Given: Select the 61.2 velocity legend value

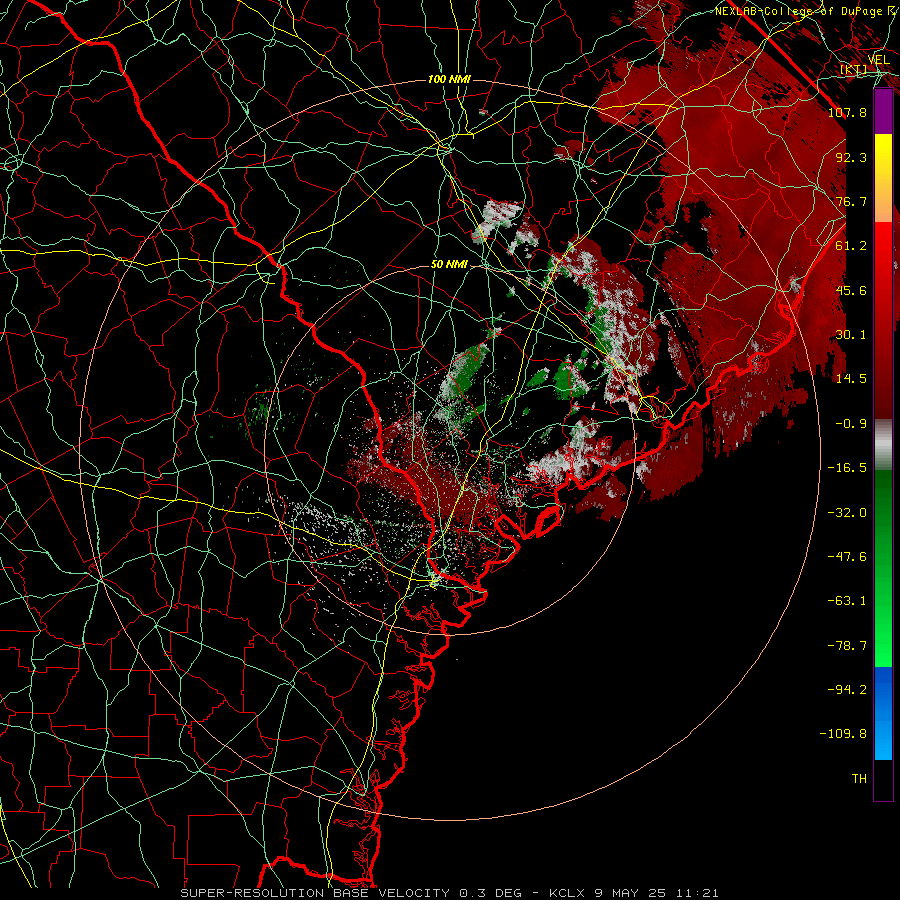Looking at the screenshot, I should 851,246.
